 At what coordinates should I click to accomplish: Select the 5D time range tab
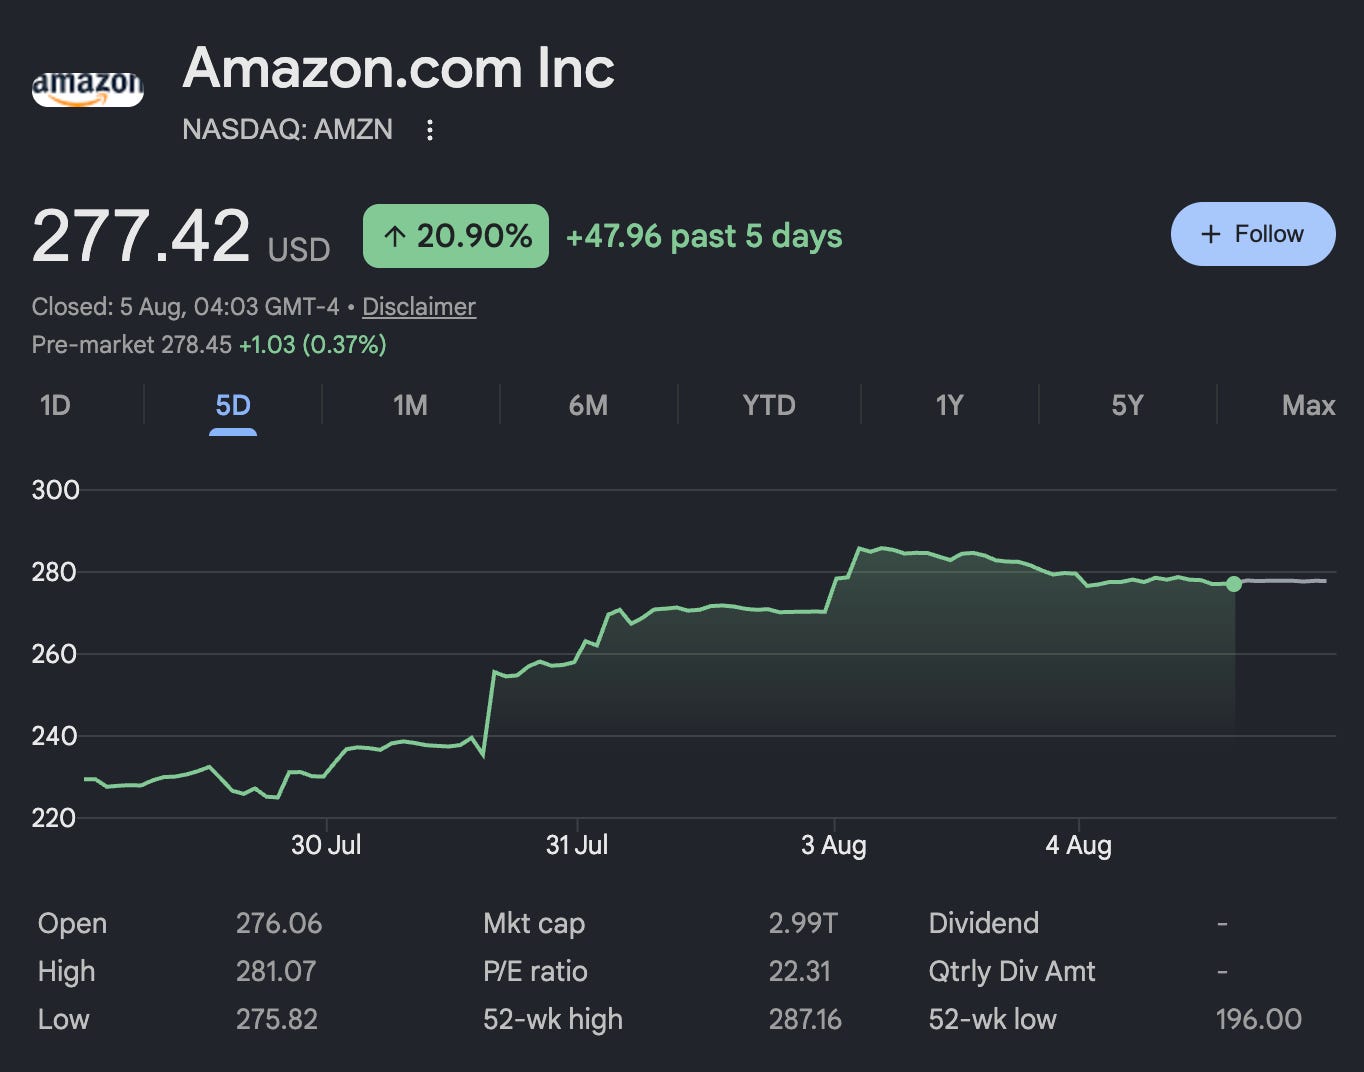(233, 405)
